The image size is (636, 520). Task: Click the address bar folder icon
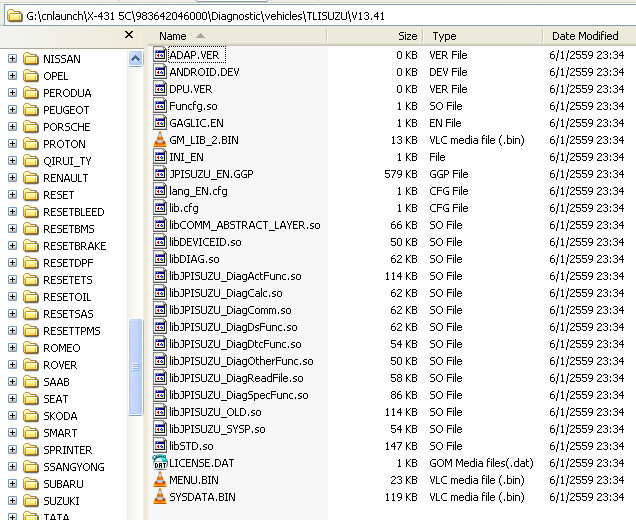point(15,16)
